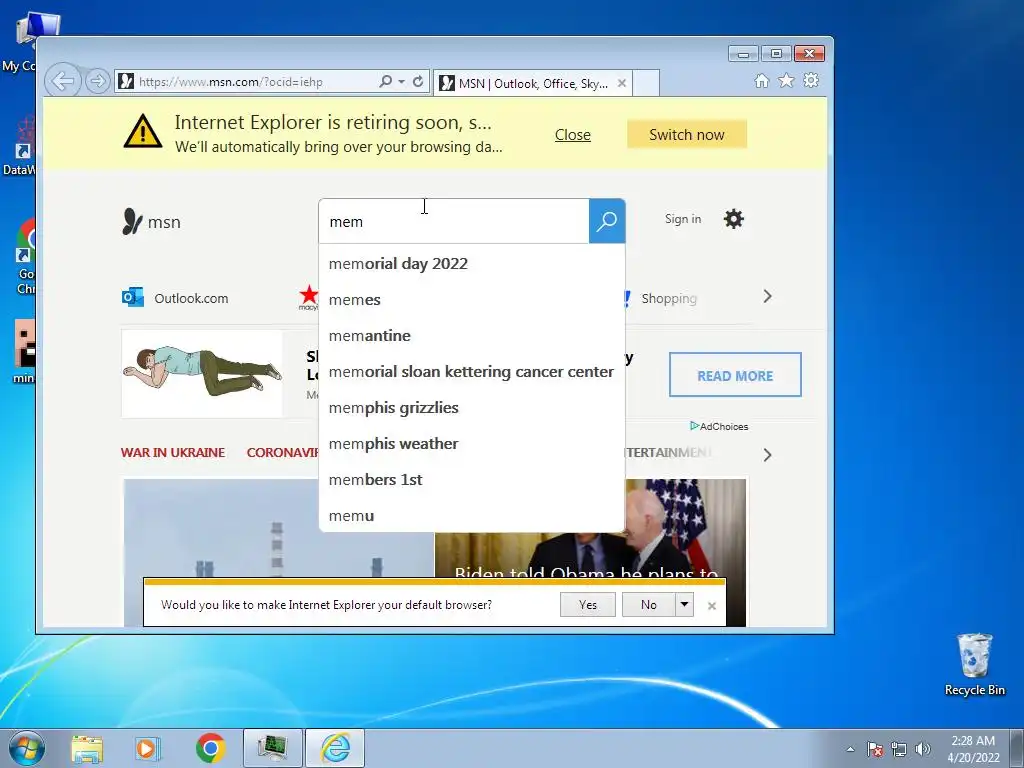Dismiss the default browser notification bar
The image size is (1024, 768).
[x=712, y=606]
